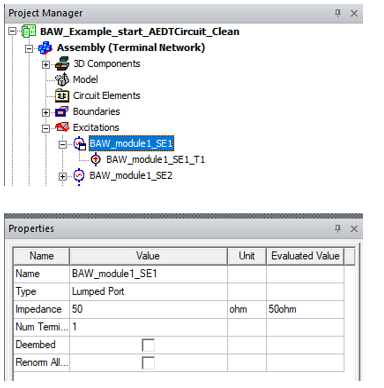Viewport: 384px width, 388px height.
Task: Select the Excitations tree item
Action: 96,128
